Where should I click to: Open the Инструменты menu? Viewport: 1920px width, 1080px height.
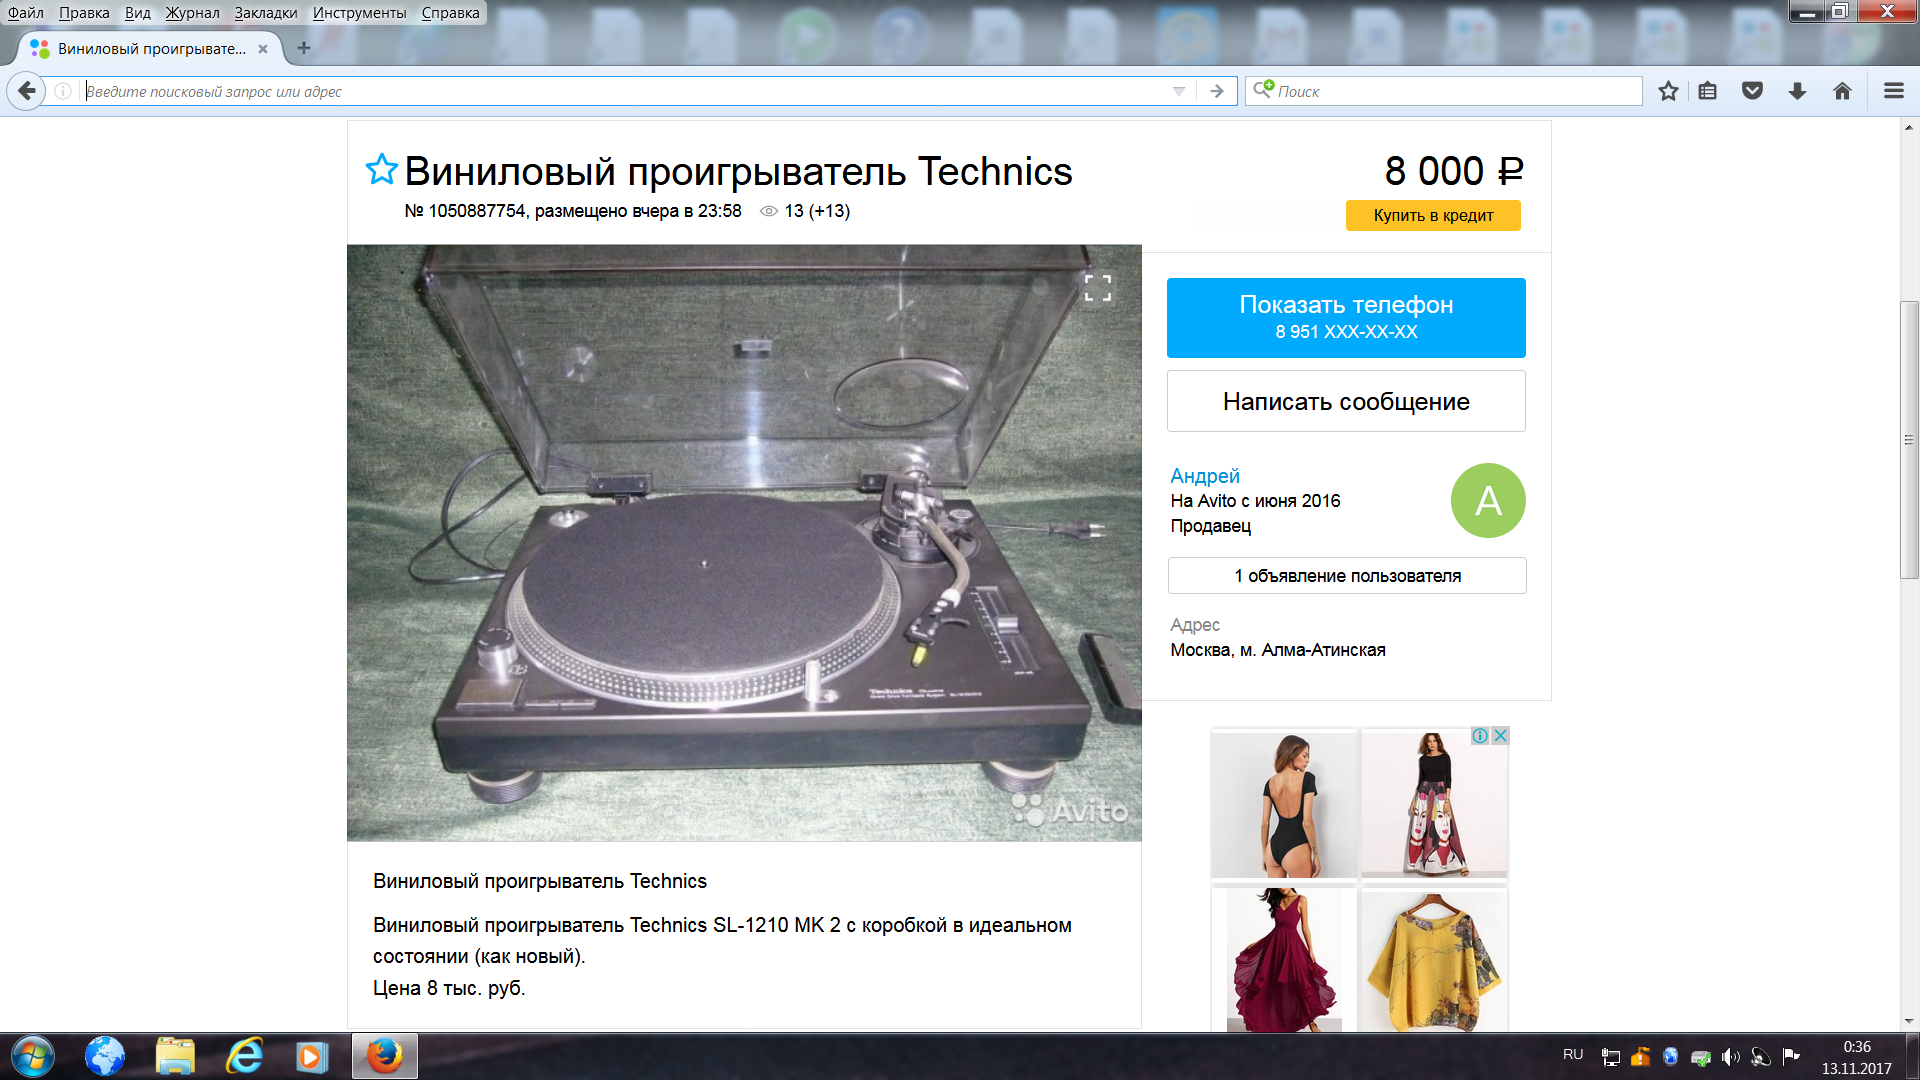359,13
